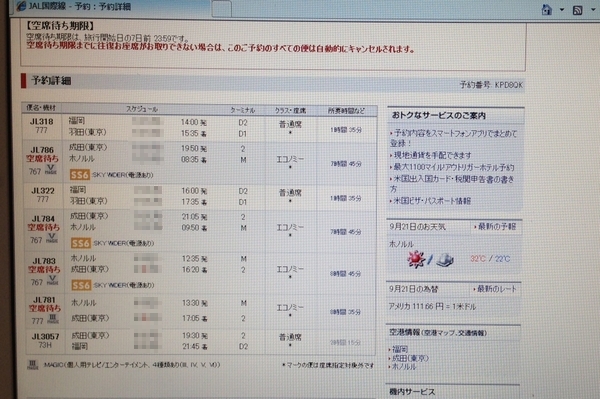Open the 最新のレート exchange rate link
The width and height of the screenshot is (600, 399).
495,289
